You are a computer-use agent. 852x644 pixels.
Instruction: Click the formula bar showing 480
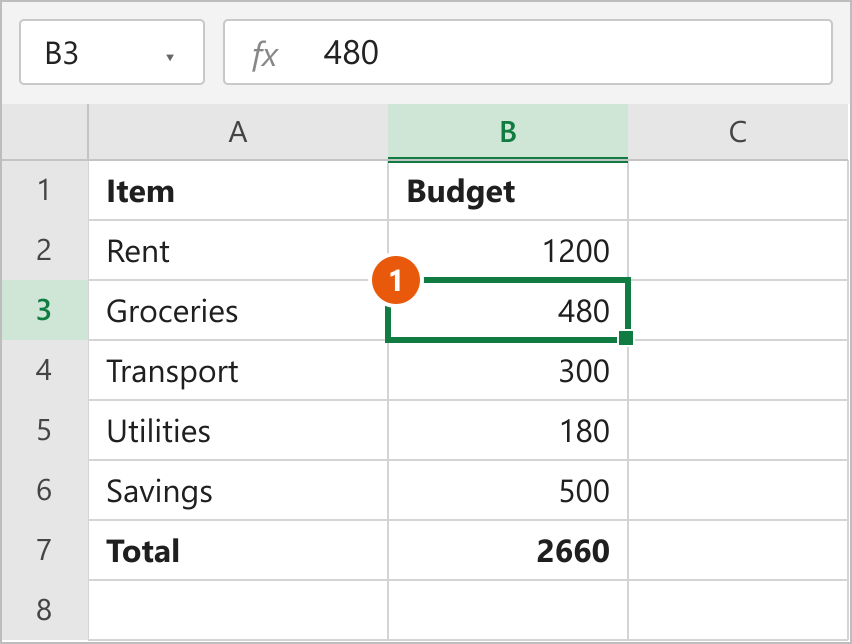click(x=528, y=52)
